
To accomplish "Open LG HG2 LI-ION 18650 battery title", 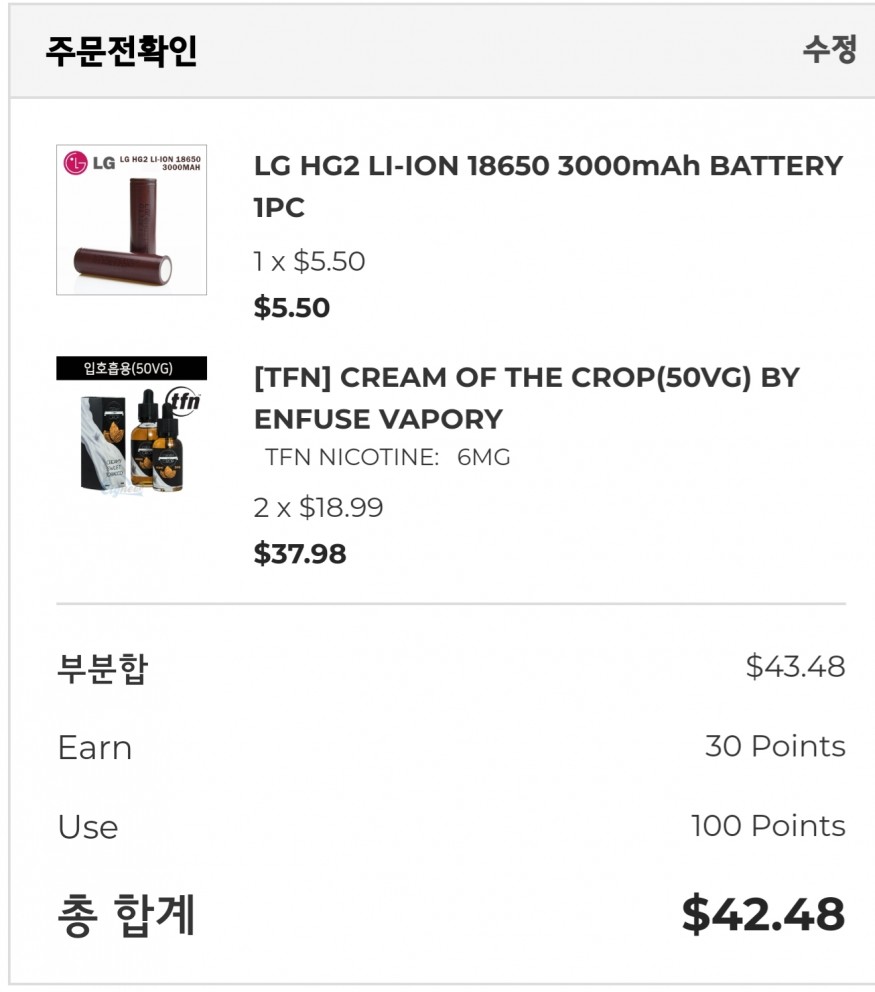I will (548, 186).
